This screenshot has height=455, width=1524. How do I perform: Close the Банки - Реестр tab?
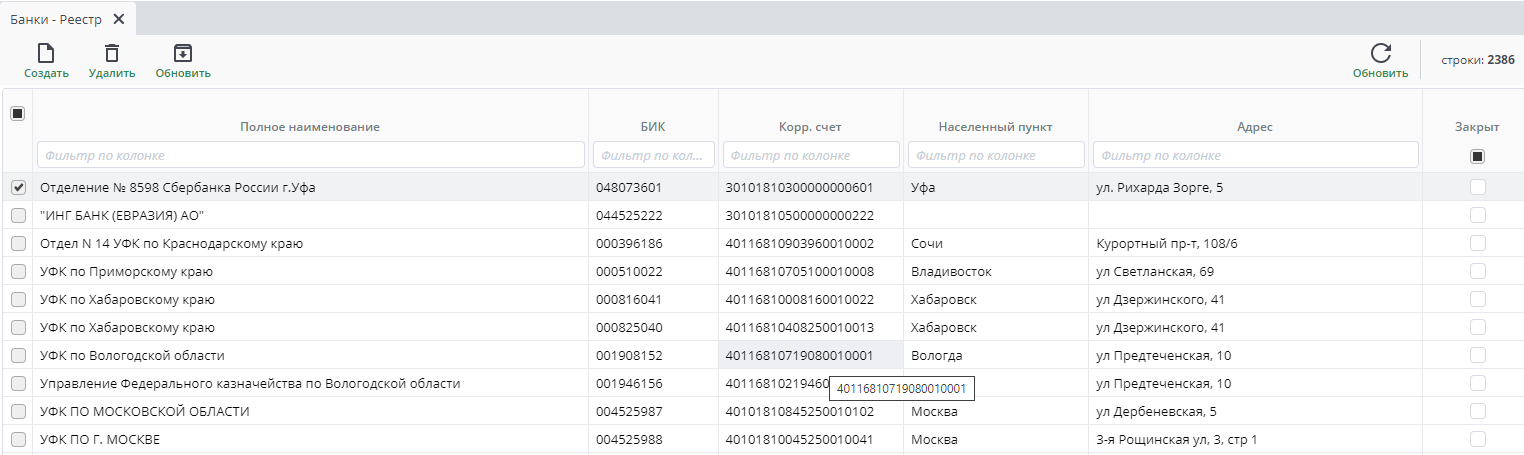point(119,19)
